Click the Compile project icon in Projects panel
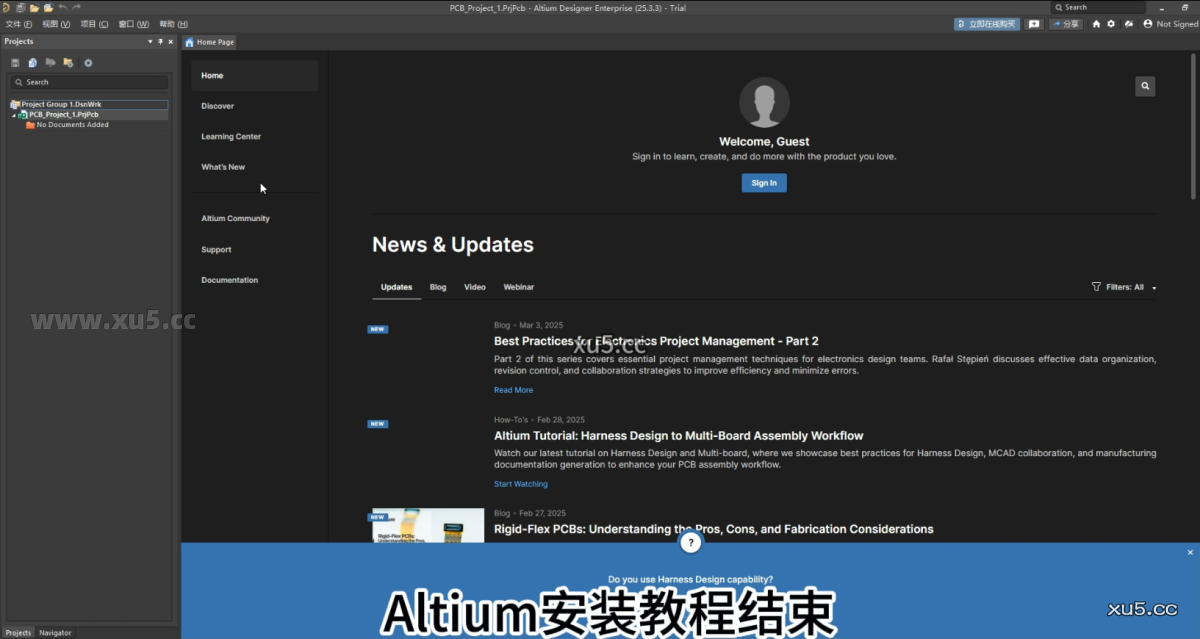The width and height of the screenshot is (1200, 639). coord(33,61)
